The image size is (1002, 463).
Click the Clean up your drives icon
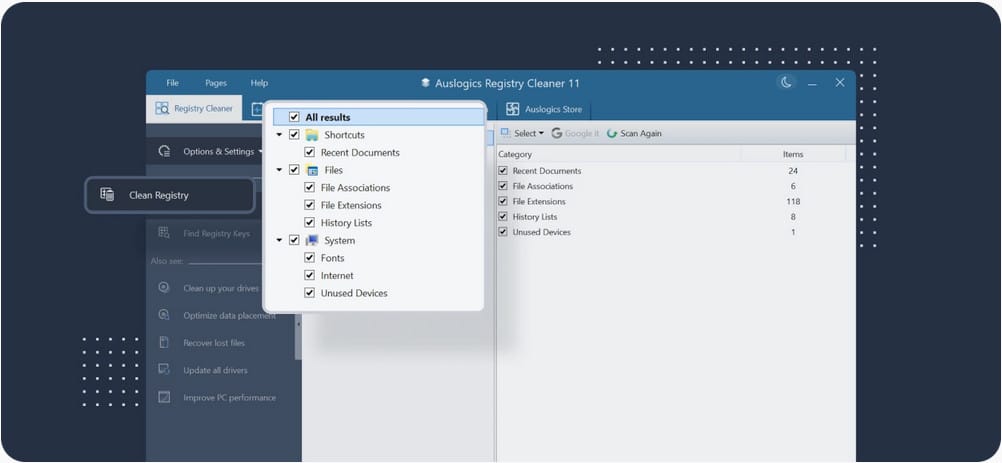click(164, 287)
